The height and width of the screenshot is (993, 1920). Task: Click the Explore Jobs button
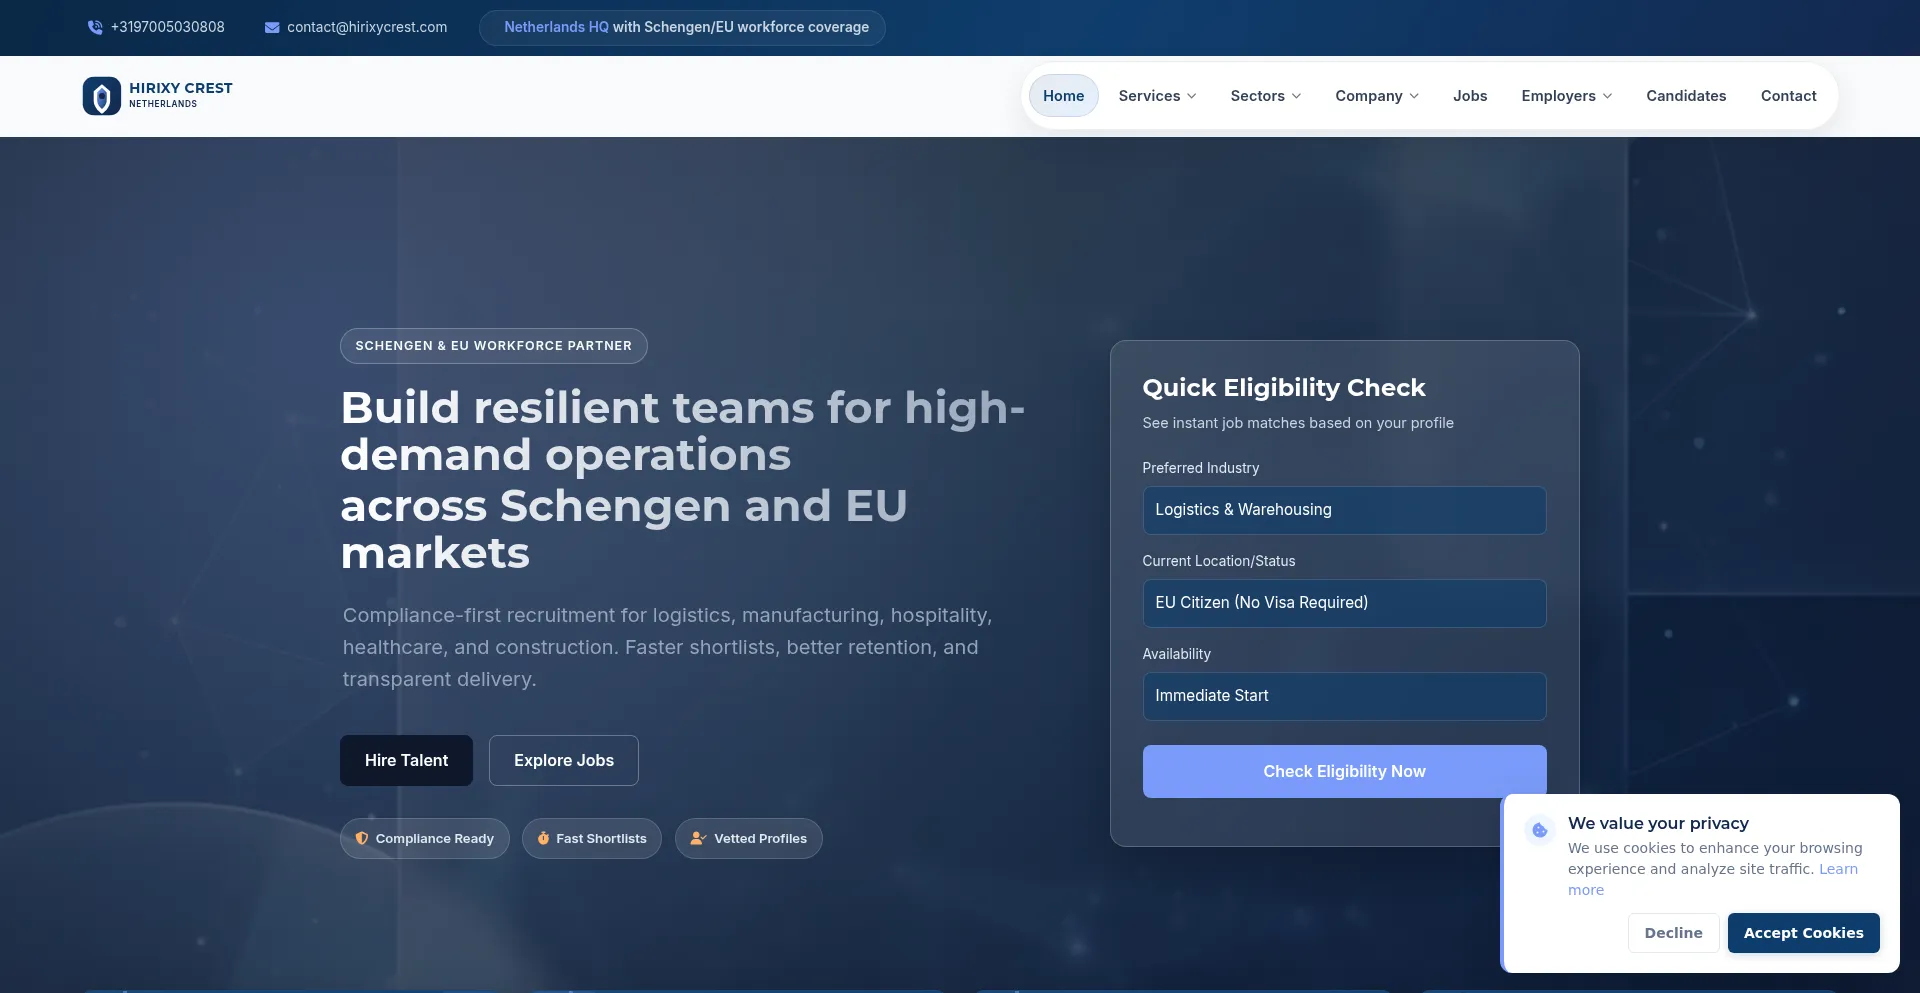[564, 760]
